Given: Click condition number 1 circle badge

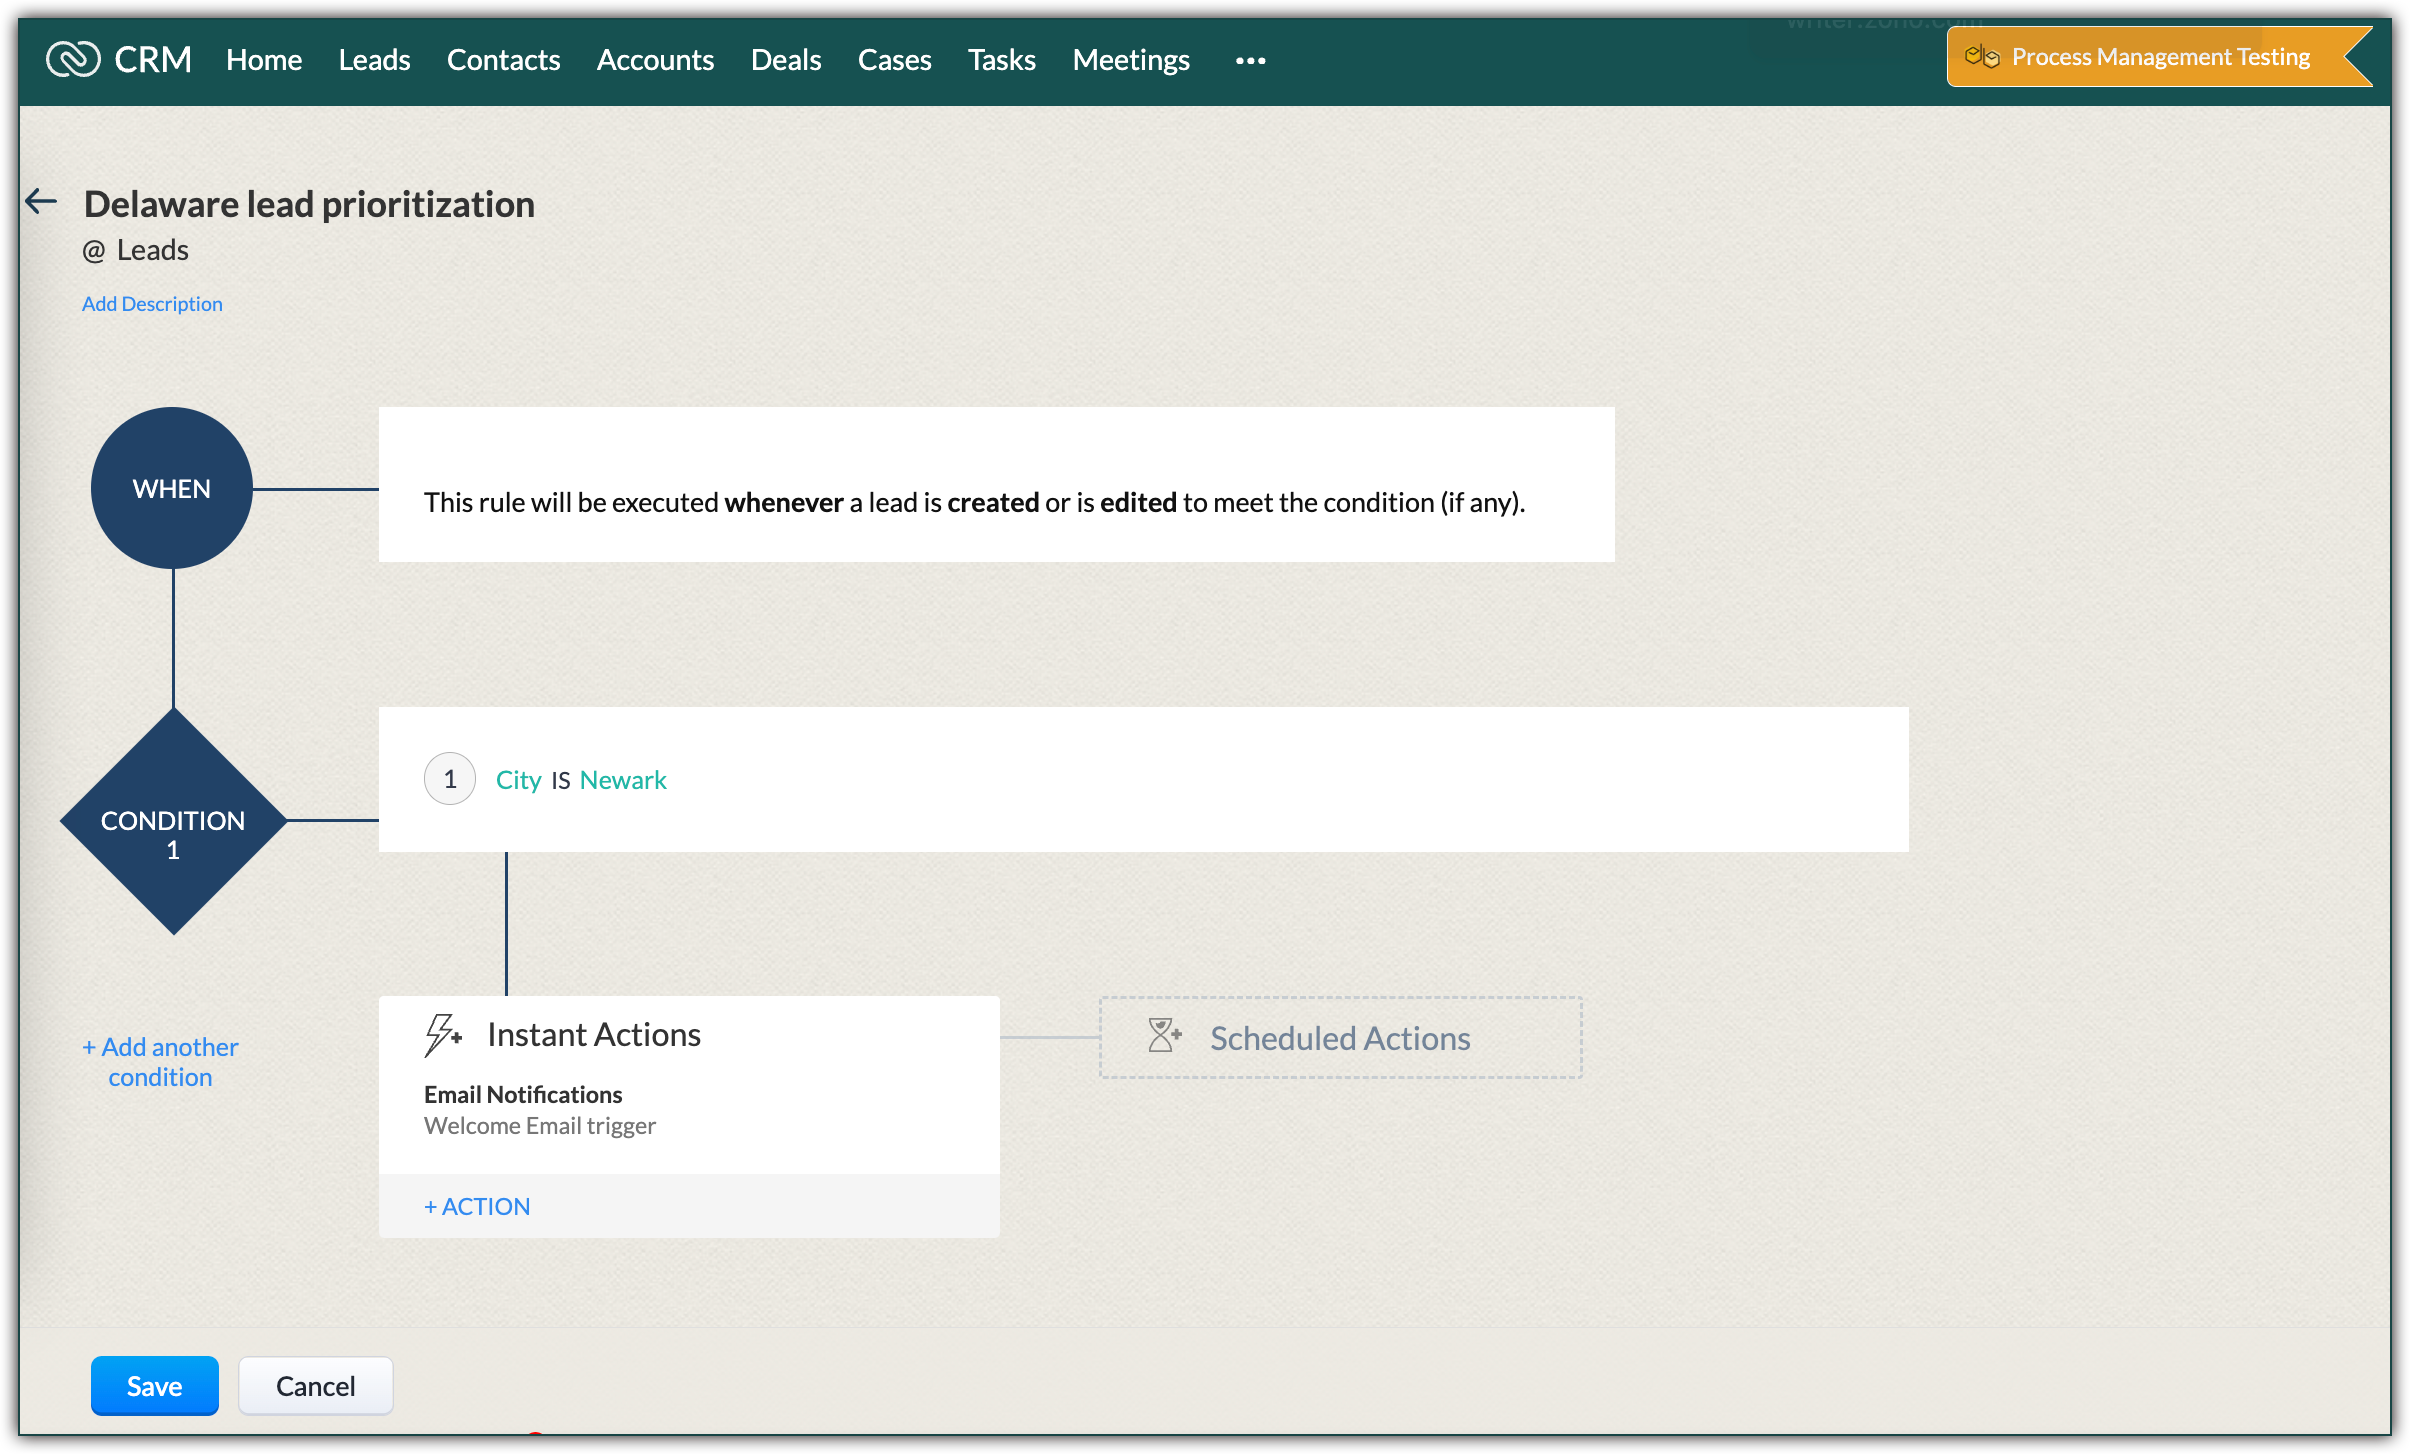Looking at the screenshot, I should click(x=450, y=779).
